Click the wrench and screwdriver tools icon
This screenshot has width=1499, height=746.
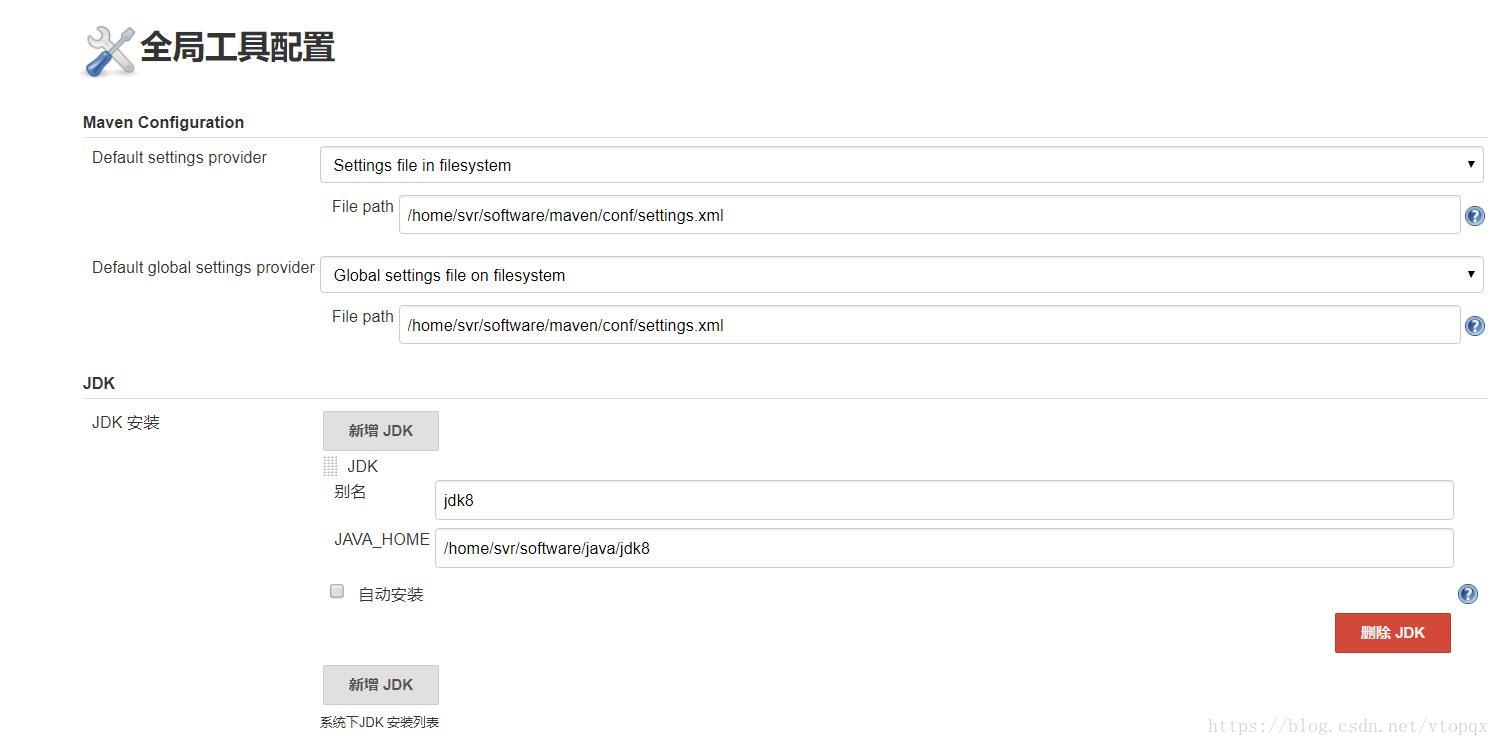[x=109, y=50]
